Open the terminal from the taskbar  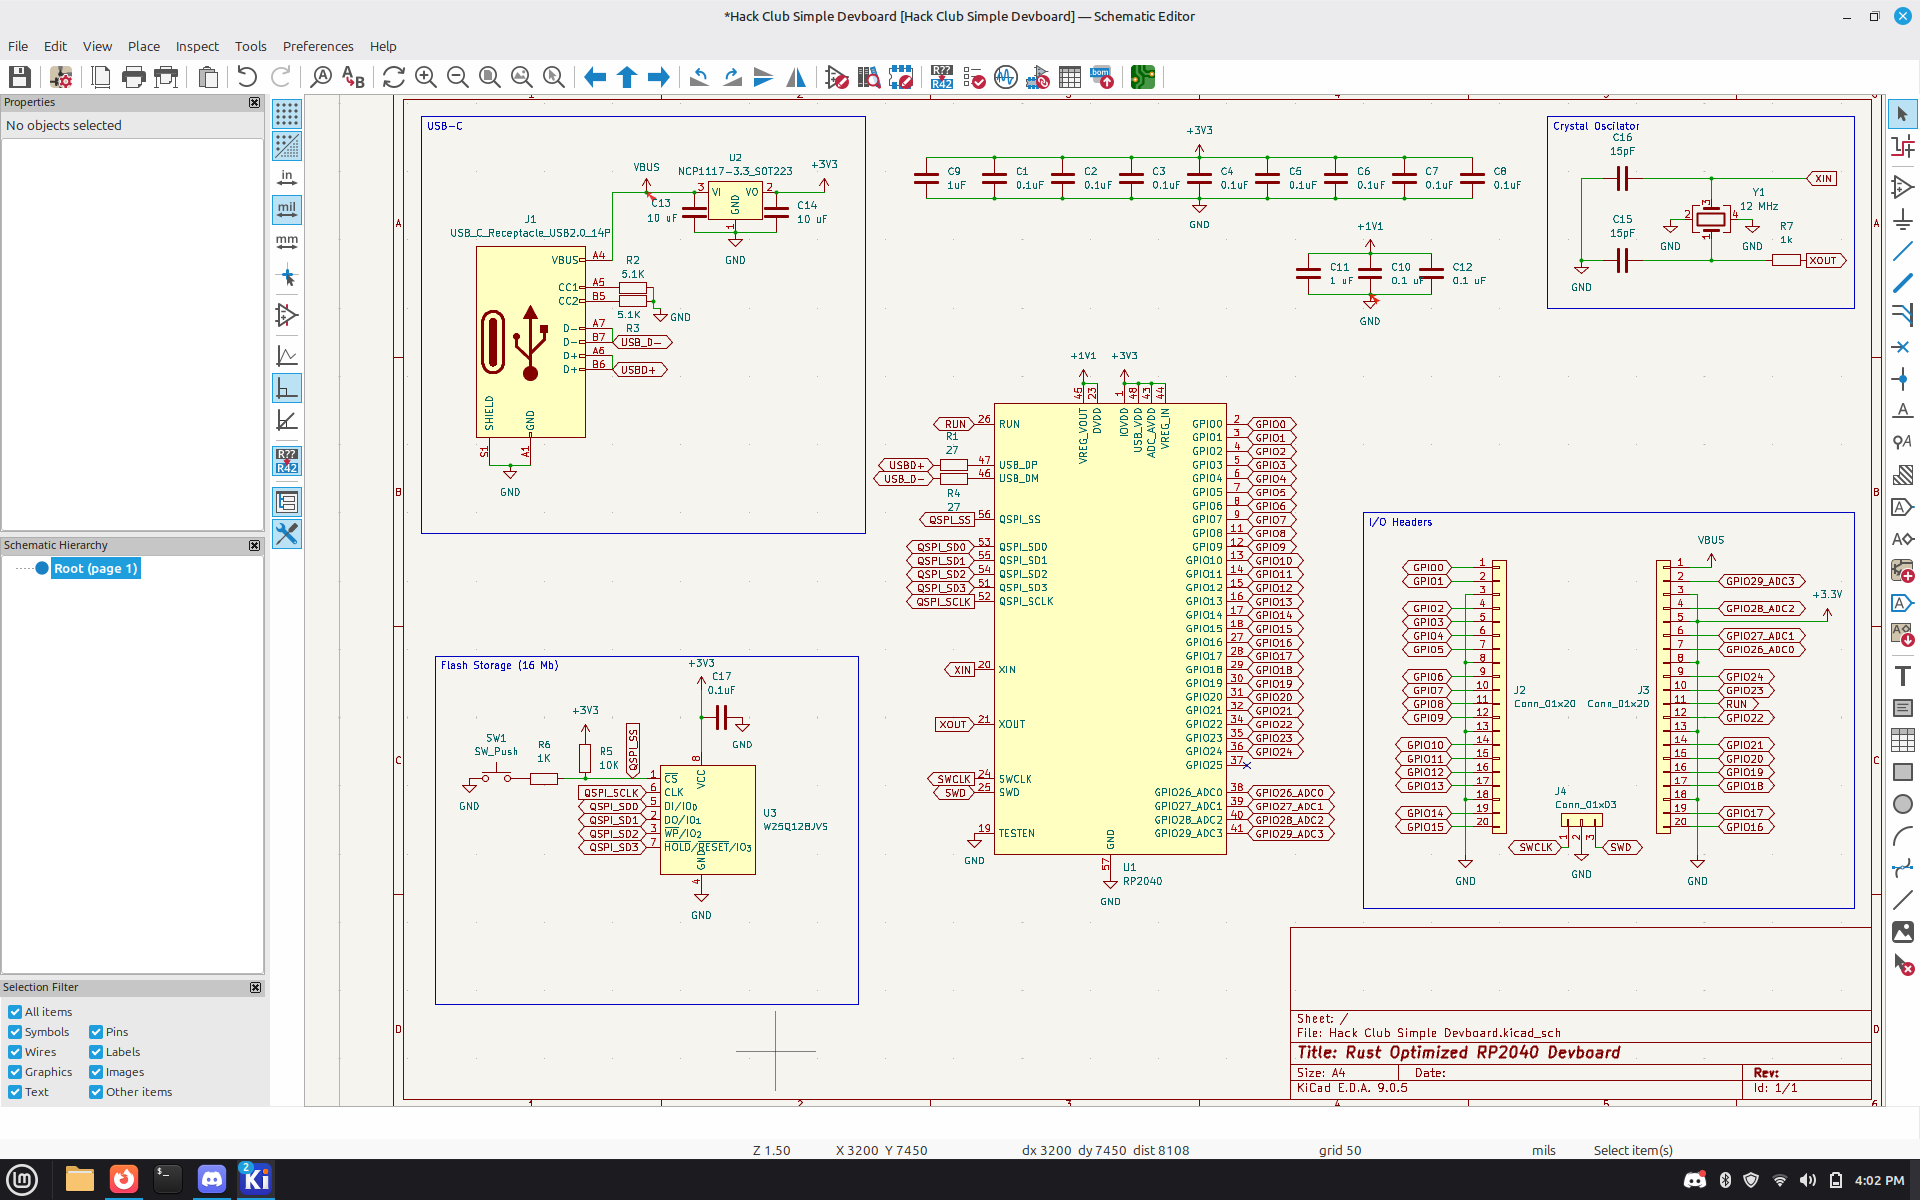pyautogui.click(x=167, y=1179)
